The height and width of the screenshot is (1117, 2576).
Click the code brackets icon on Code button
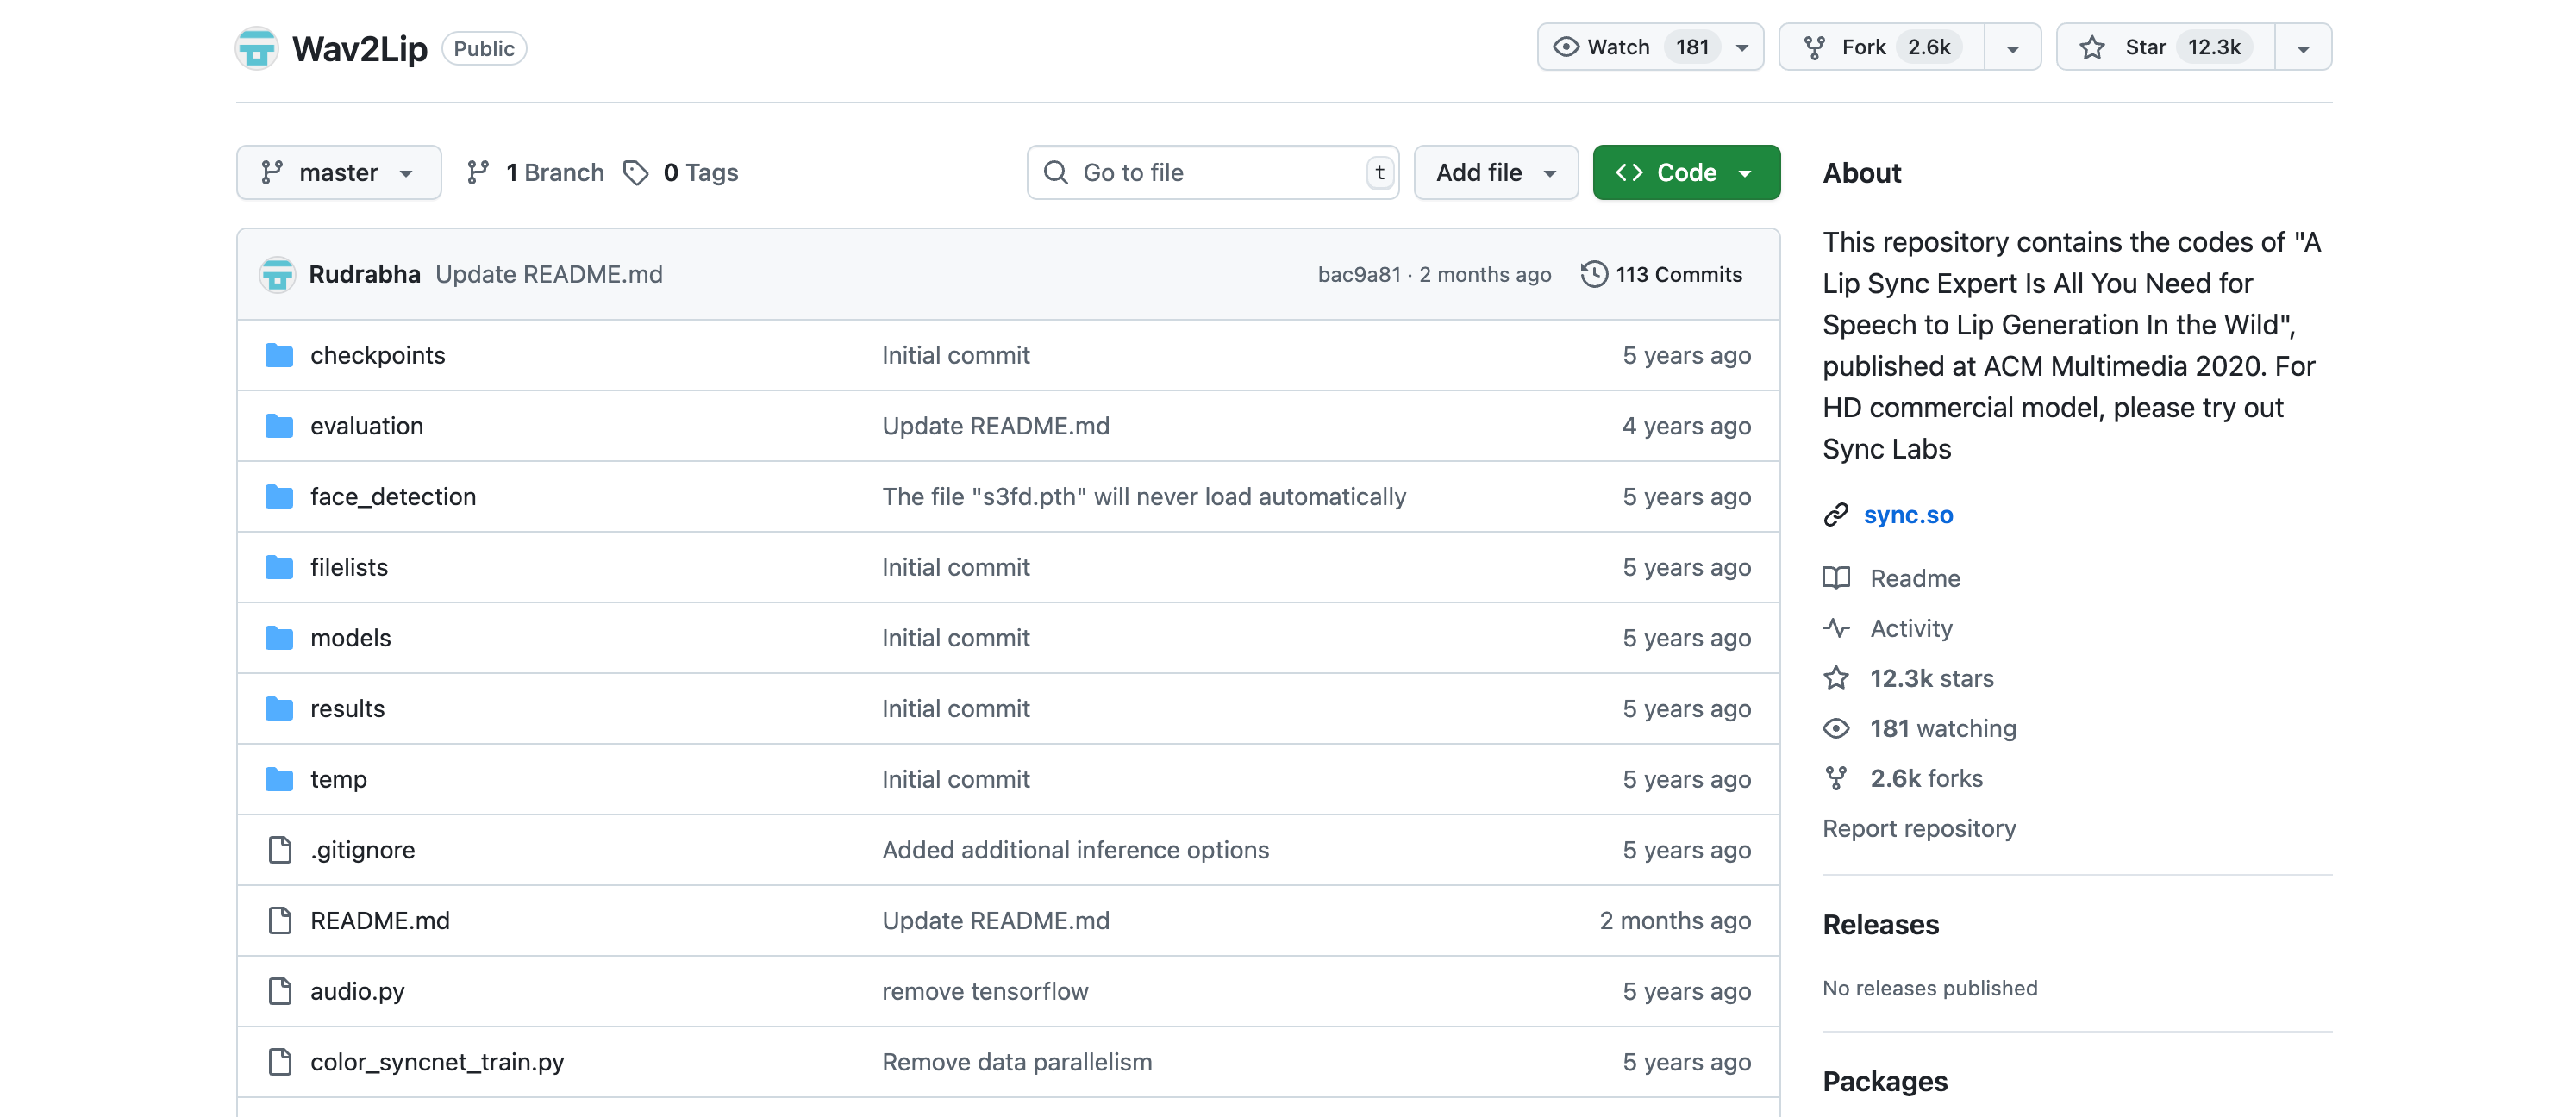[1628, 172]
